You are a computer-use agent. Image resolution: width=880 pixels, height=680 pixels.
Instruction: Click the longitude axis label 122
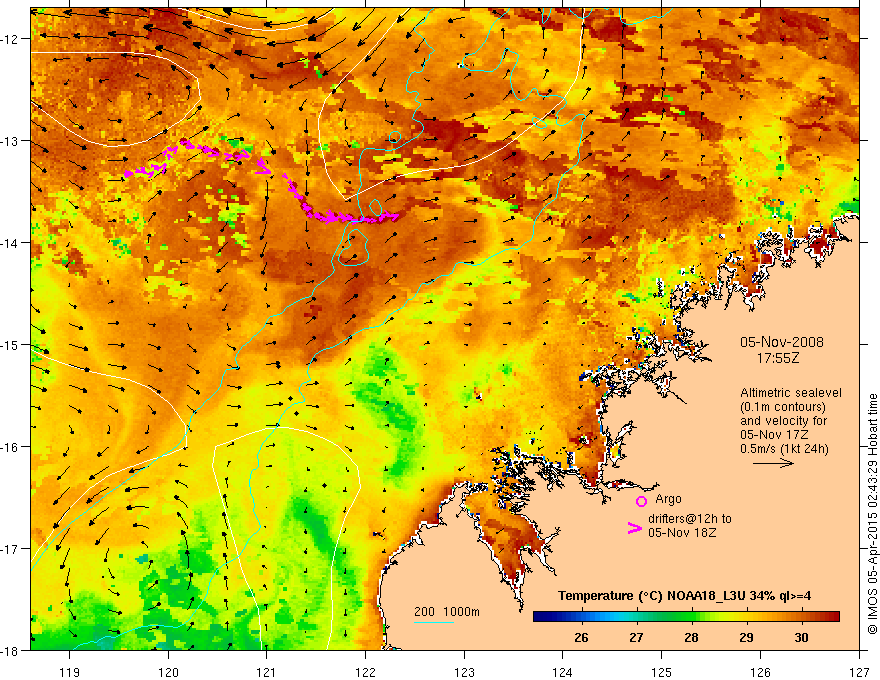coord(365,672)
